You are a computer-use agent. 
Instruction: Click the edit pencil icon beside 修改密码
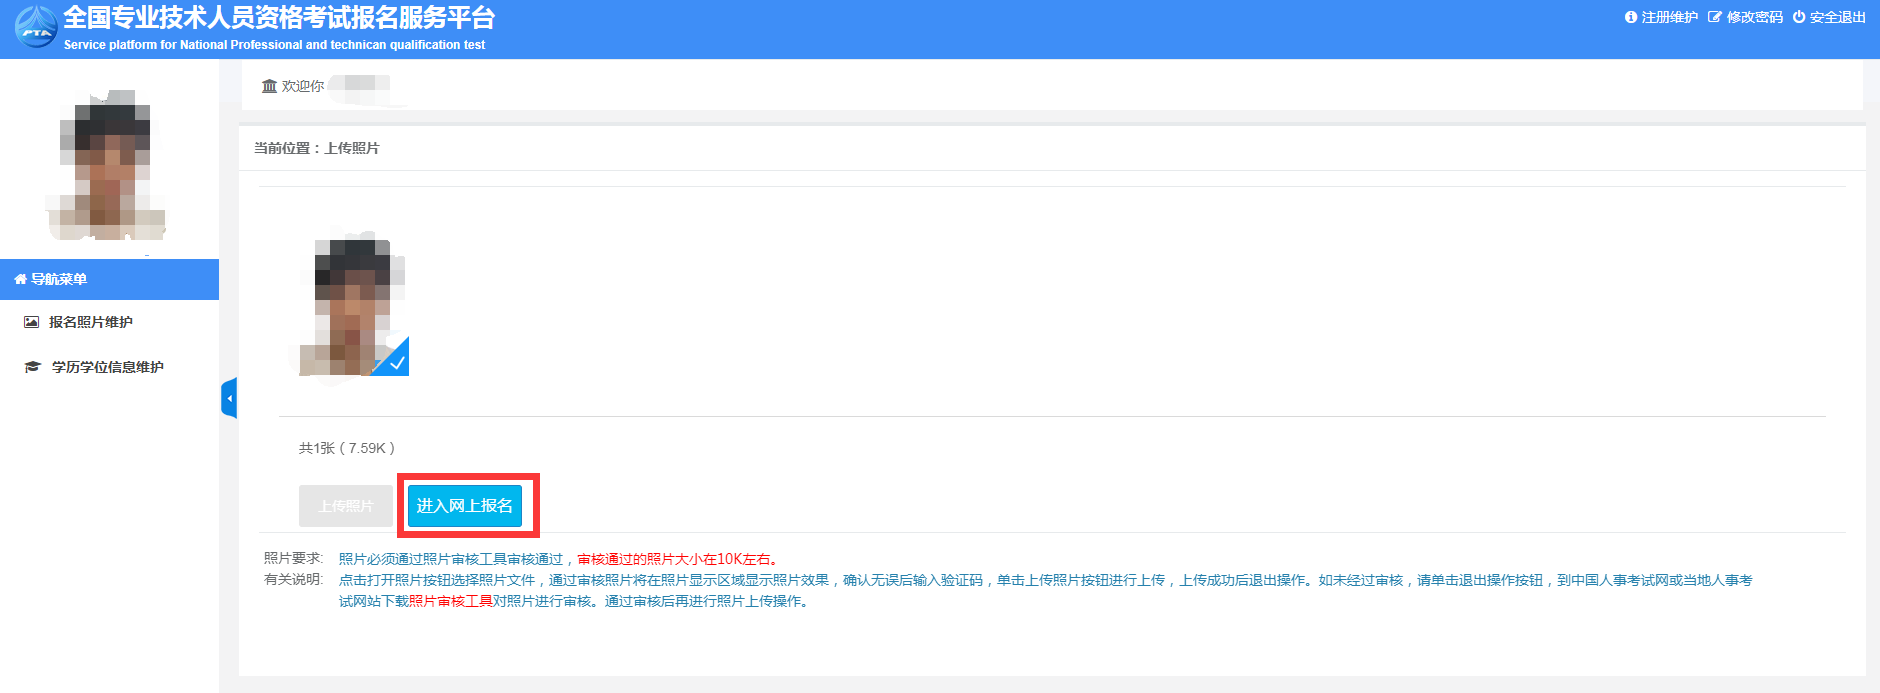tap(1715, 17)
